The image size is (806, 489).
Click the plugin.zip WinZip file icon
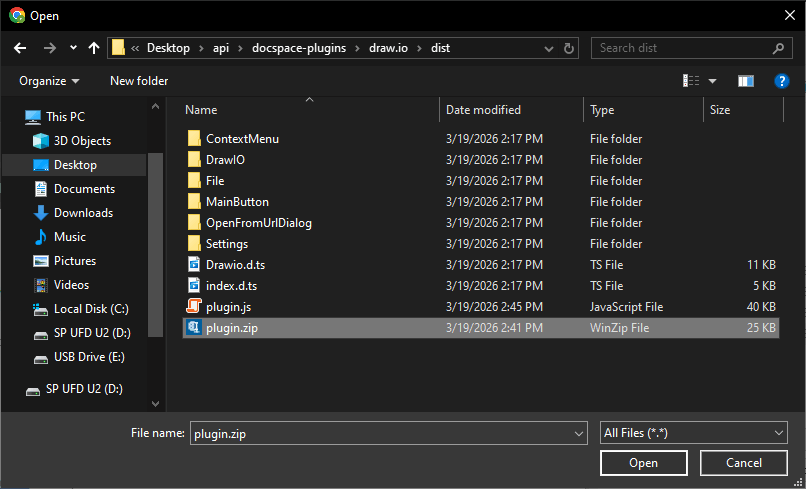(x=194, y=328)
